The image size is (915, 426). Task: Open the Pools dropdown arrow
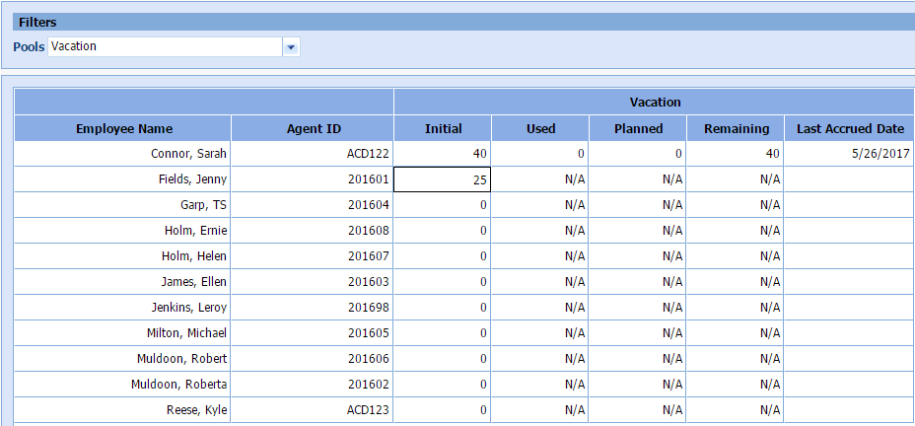coord(291,47)
